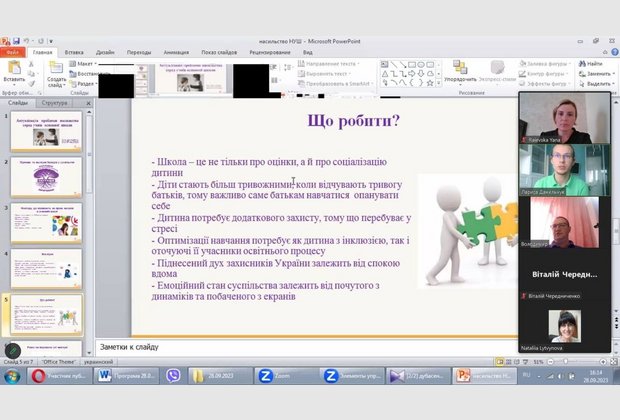This screenshot has height=420, width=620.
Task: Expand the Выделить selection dropdown
Action: pos(598,83)
